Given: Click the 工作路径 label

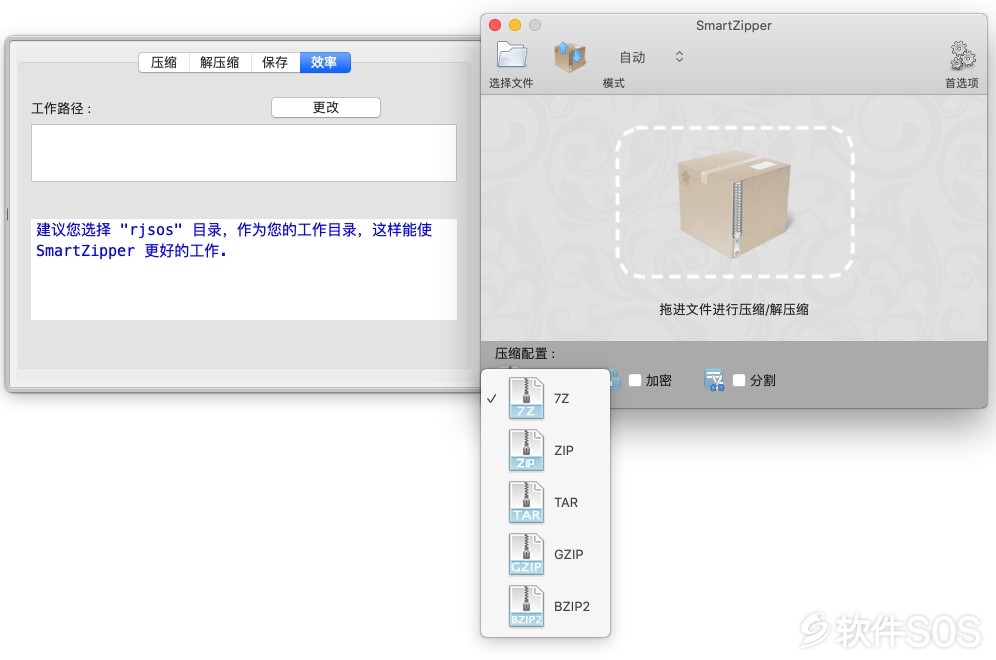Looking at the screenshot, I should tap(62, 109).
